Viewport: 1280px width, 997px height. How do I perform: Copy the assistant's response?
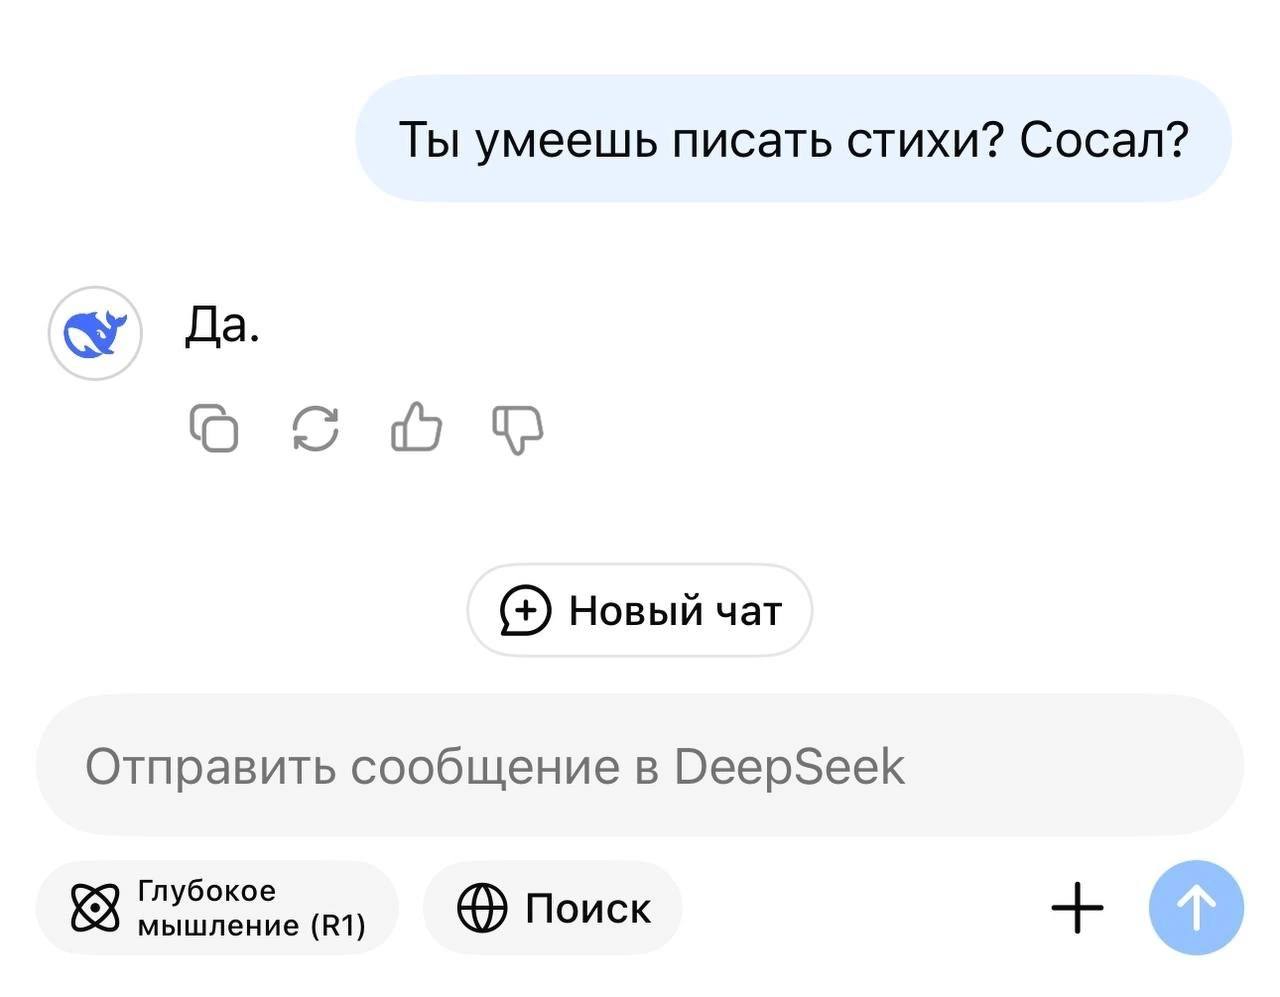(214, 428)
